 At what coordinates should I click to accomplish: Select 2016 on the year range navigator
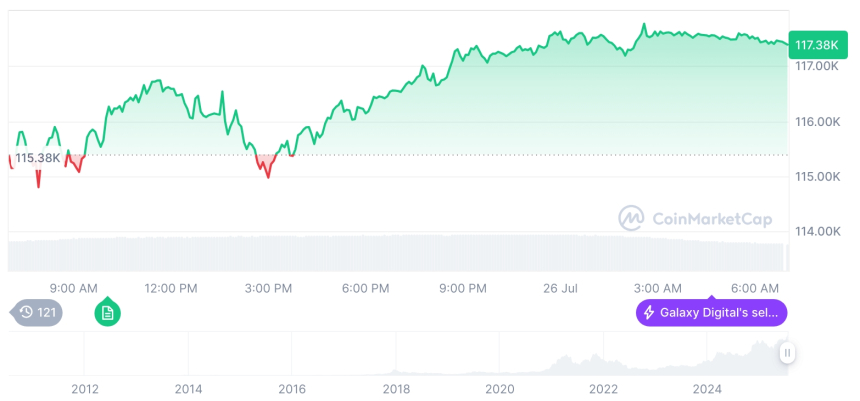pos(291,388)
